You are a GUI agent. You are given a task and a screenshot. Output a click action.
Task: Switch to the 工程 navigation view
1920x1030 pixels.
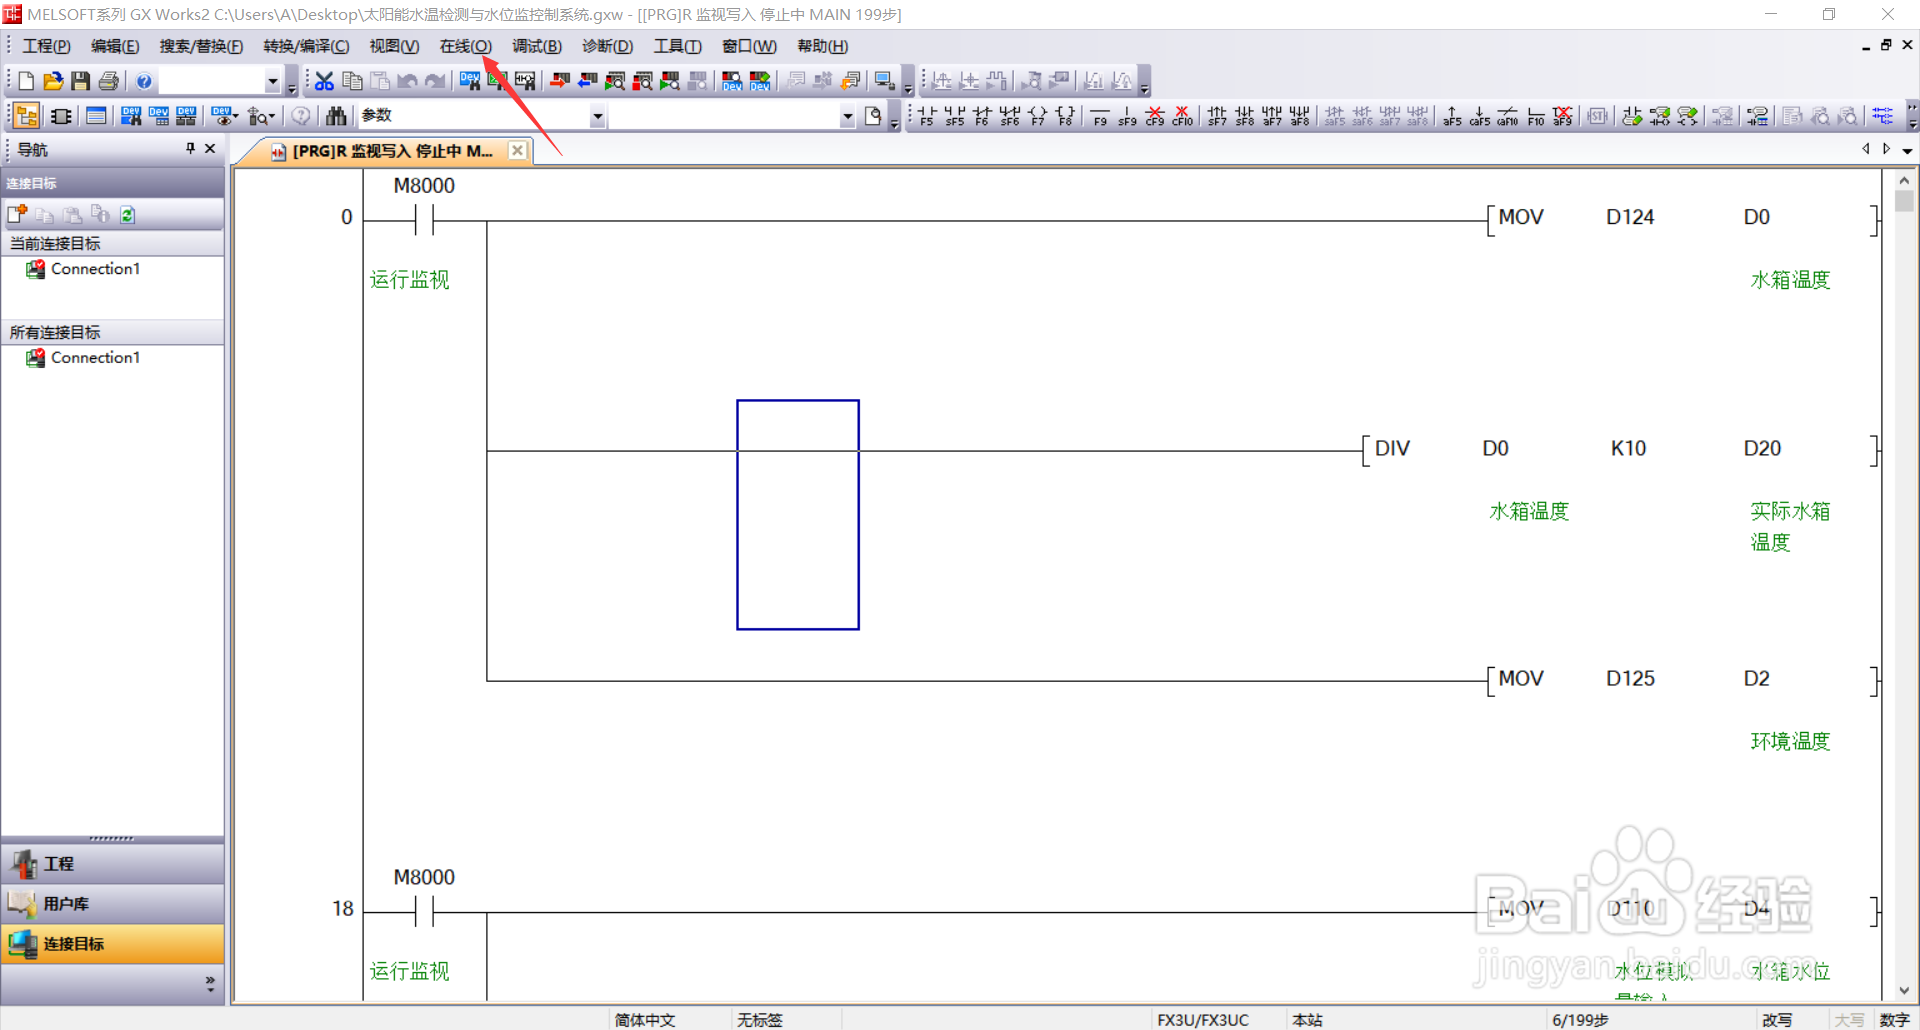coord(112,864)
